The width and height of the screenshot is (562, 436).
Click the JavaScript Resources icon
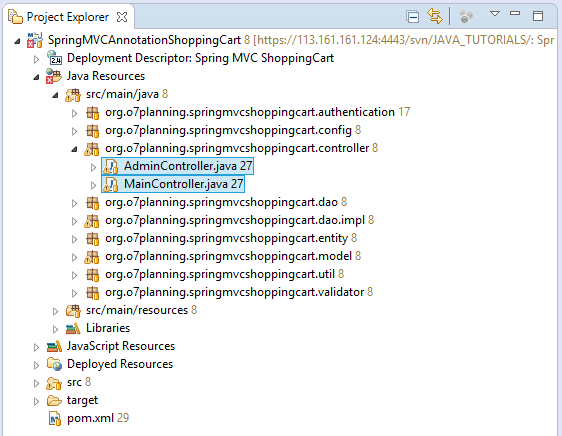pyautogui.click(x=54, y=346)
